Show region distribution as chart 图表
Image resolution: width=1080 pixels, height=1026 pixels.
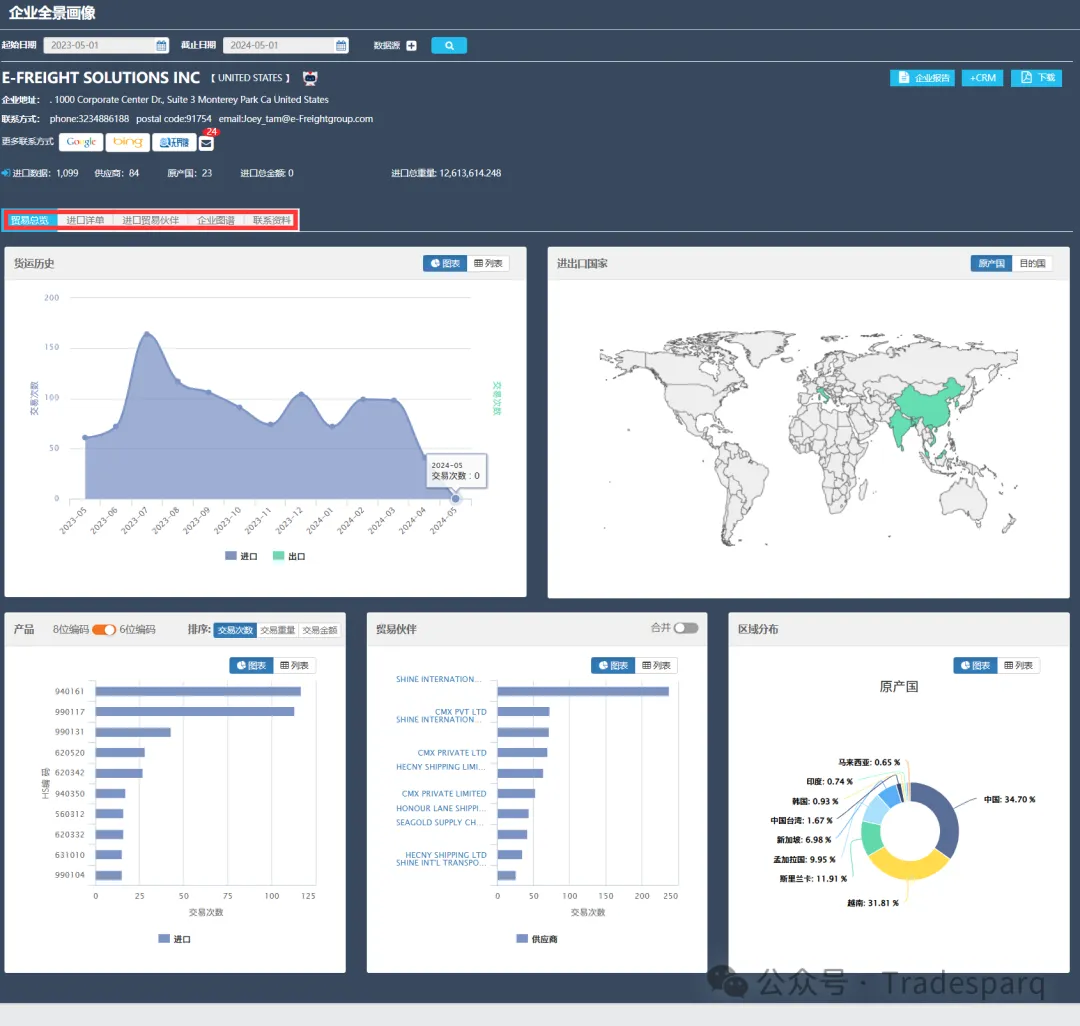point(975,665)
